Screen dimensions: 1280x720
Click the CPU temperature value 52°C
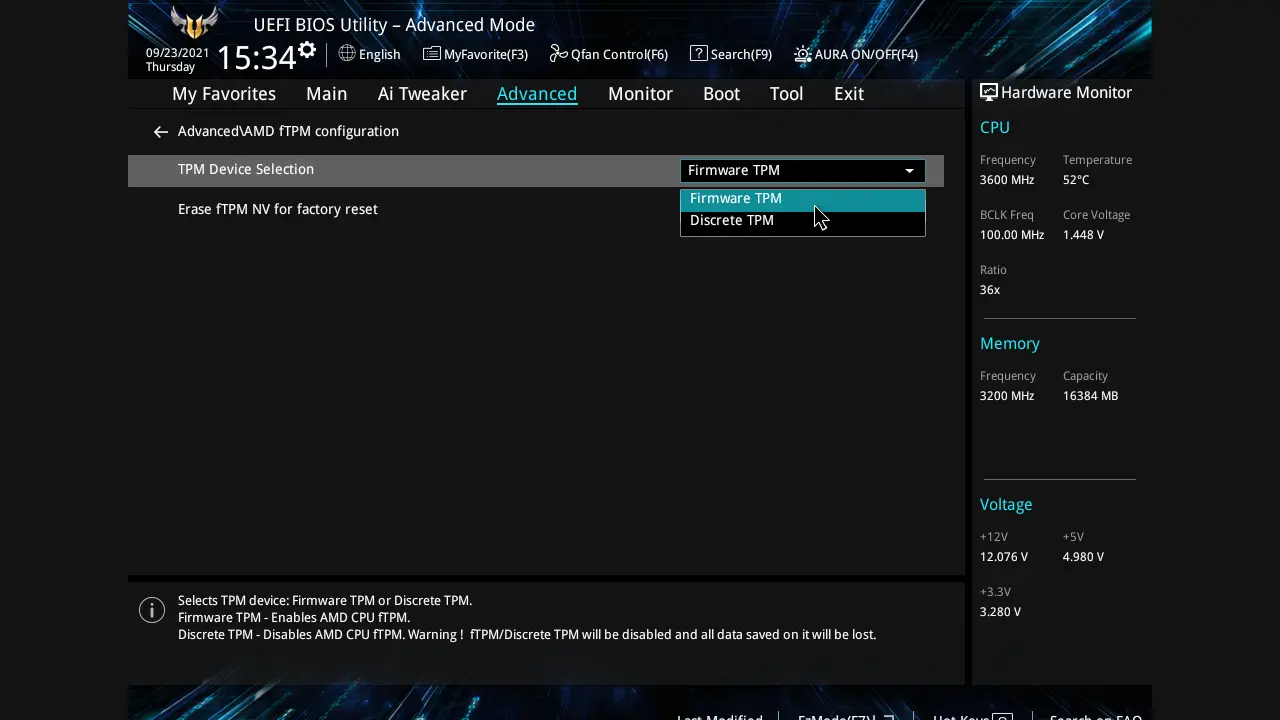[x=1076, y=180]
